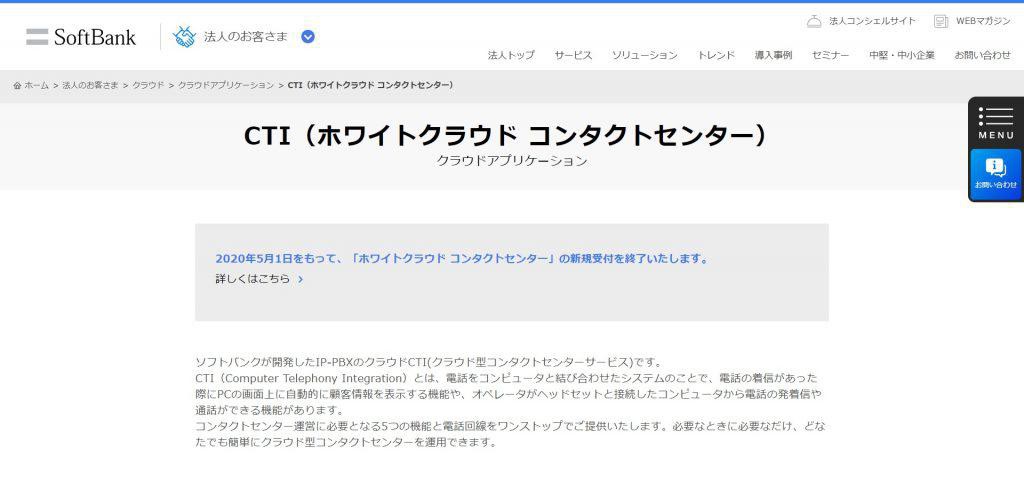
Task: Open the ソリューション menu item
Action: tap(645, 56)
